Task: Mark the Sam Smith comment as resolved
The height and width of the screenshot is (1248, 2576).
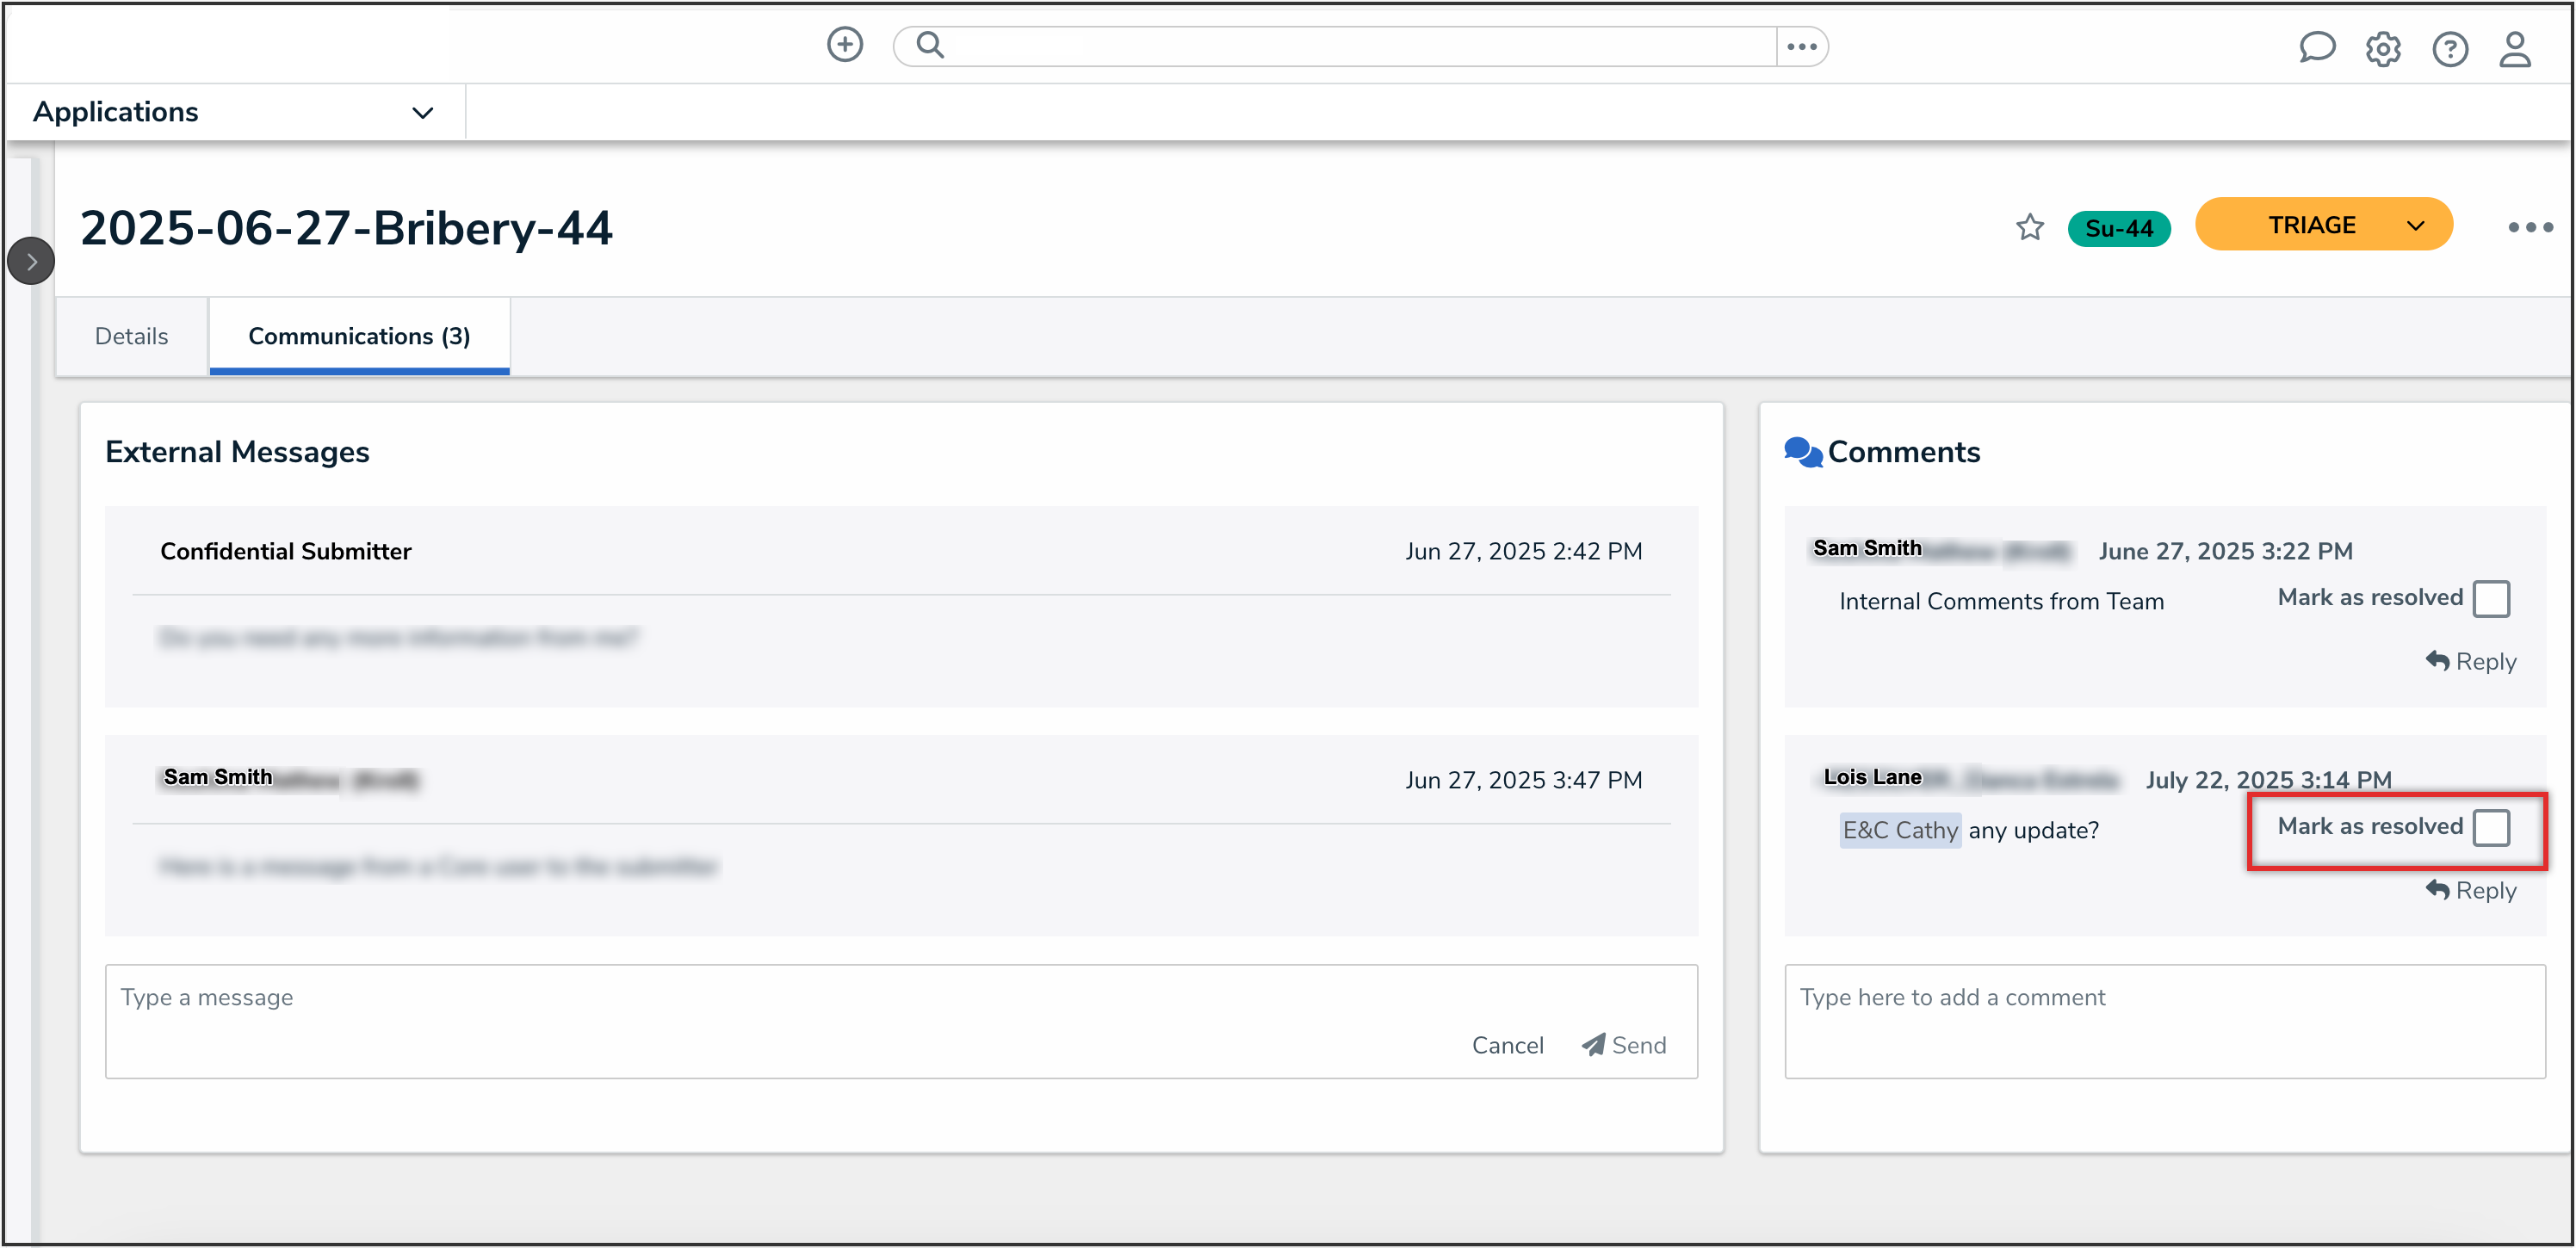Action: click(x=2491, y=599)
